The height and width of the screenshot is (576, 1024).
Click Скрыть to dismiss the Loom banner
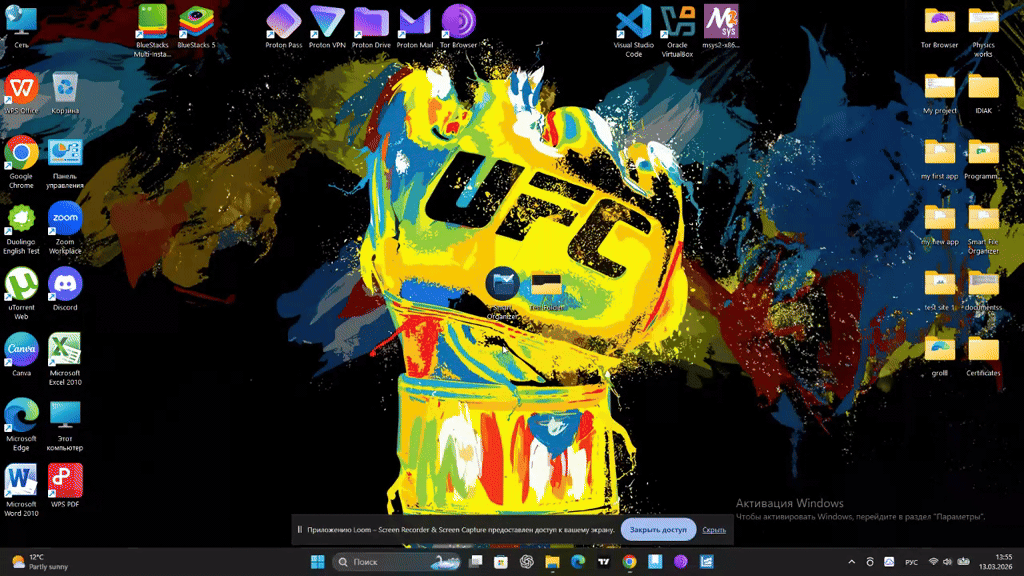714,529
